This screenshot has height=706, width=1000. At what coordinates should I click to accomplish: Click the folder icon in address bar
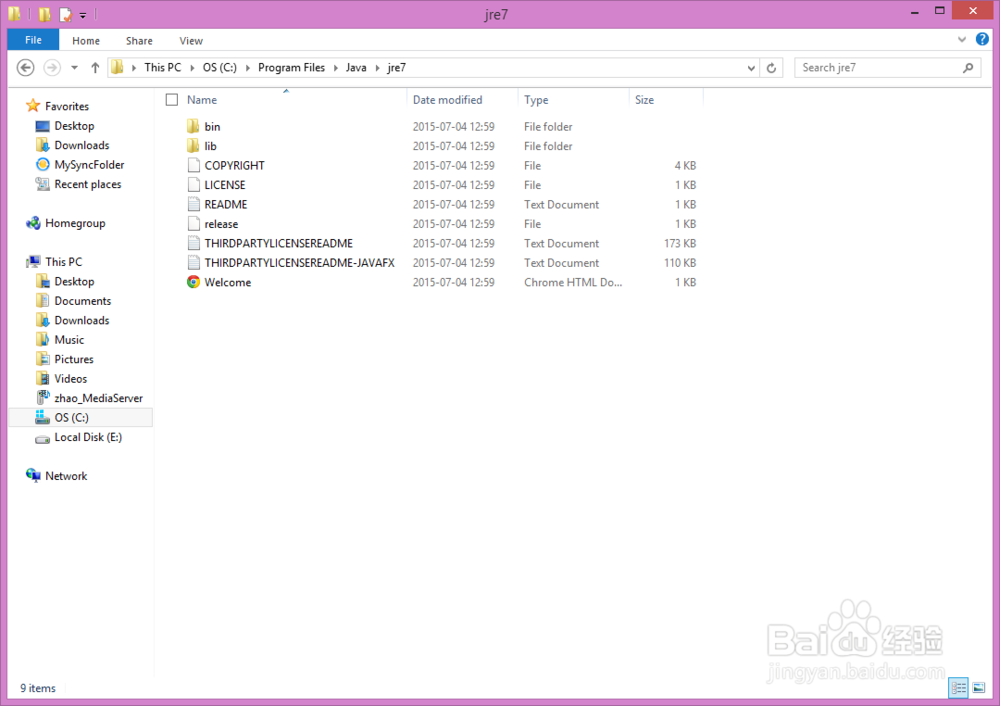(x=117, y=67)
